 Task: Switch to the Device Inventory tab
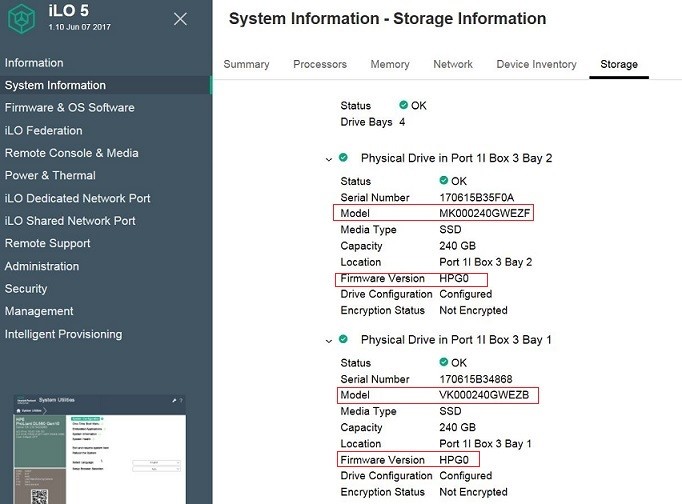[536, 64]
